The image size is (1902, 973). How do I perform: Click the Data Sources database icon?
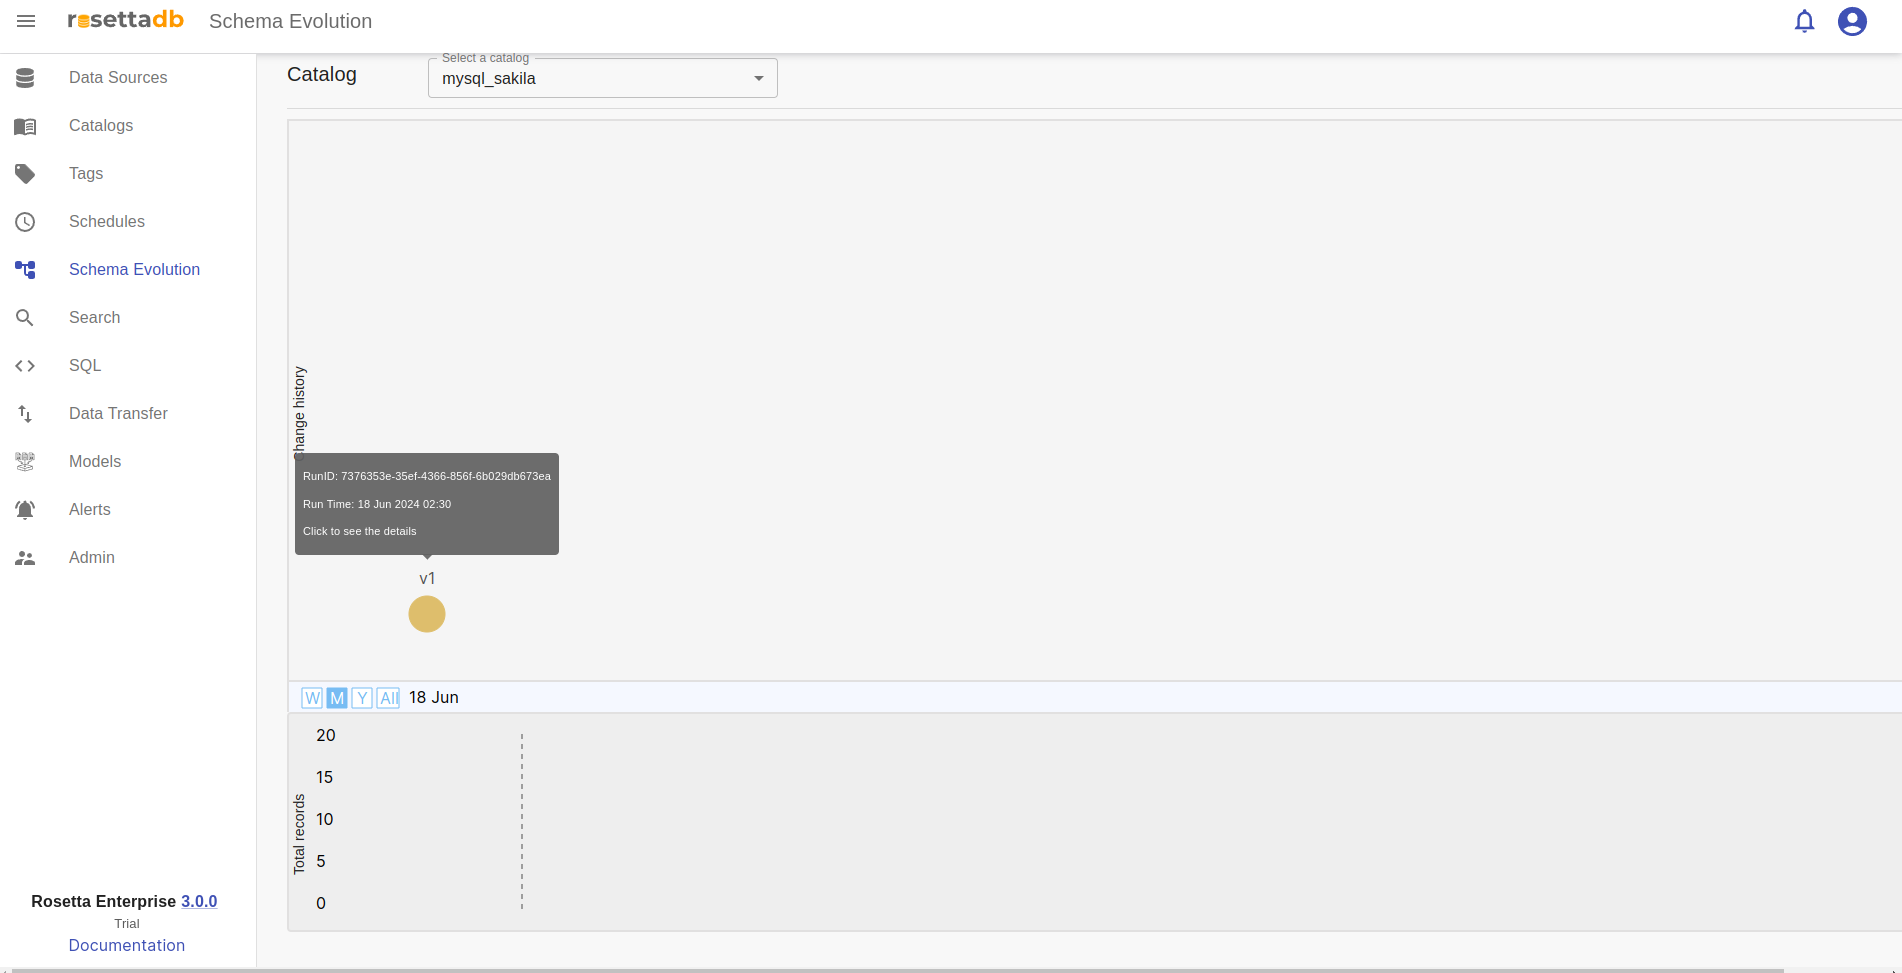(25, 78)
